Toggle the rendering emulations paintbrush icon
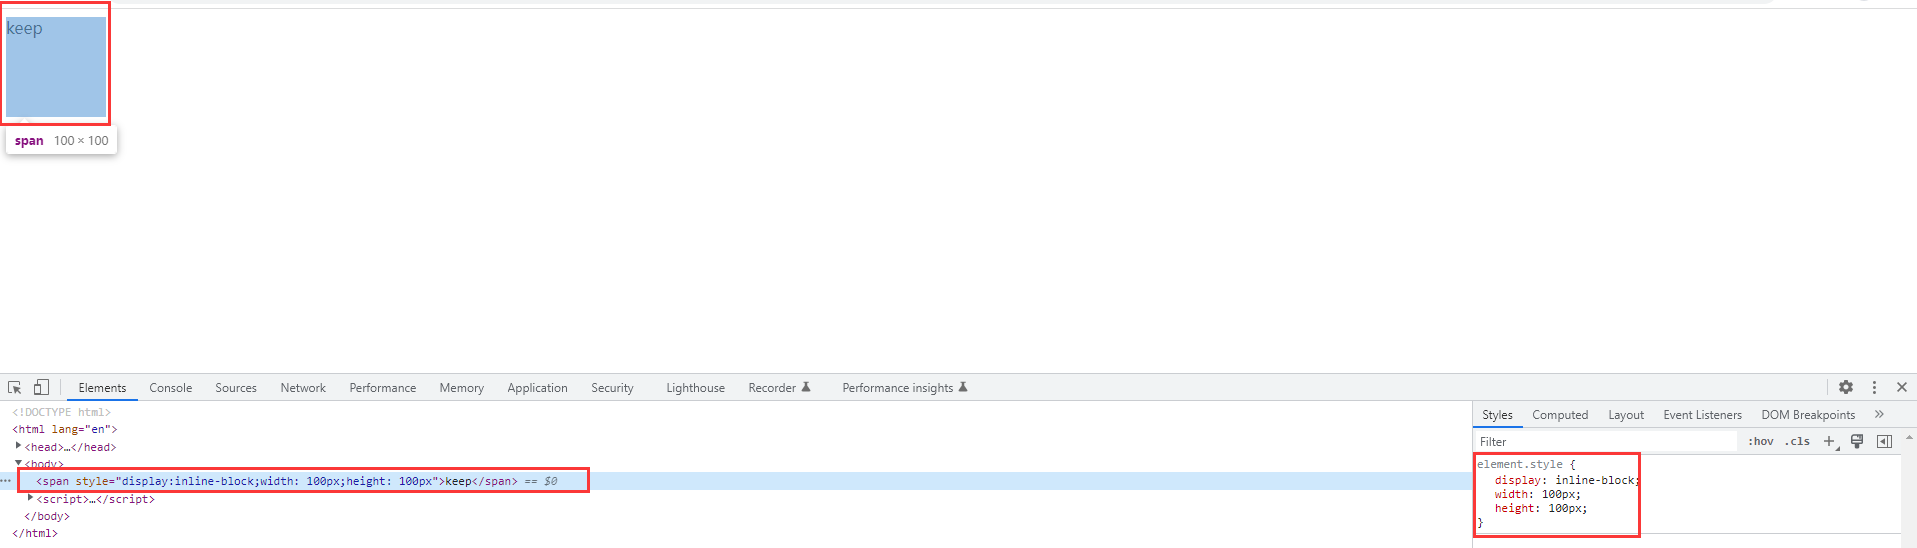 coord(1857,441)
